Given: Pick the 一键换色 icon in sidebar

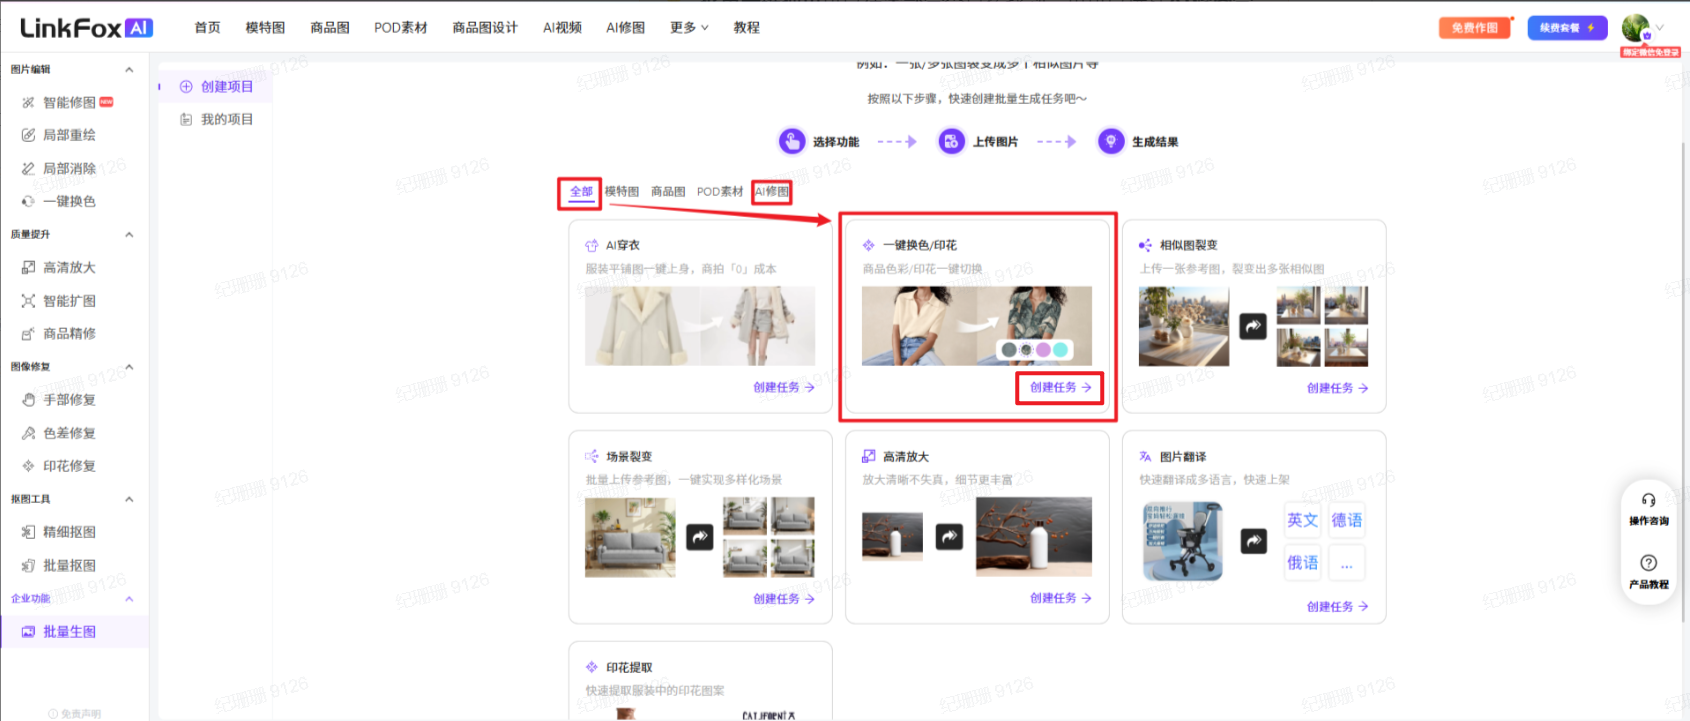Looking at the screenshot, I should (28, 201).
